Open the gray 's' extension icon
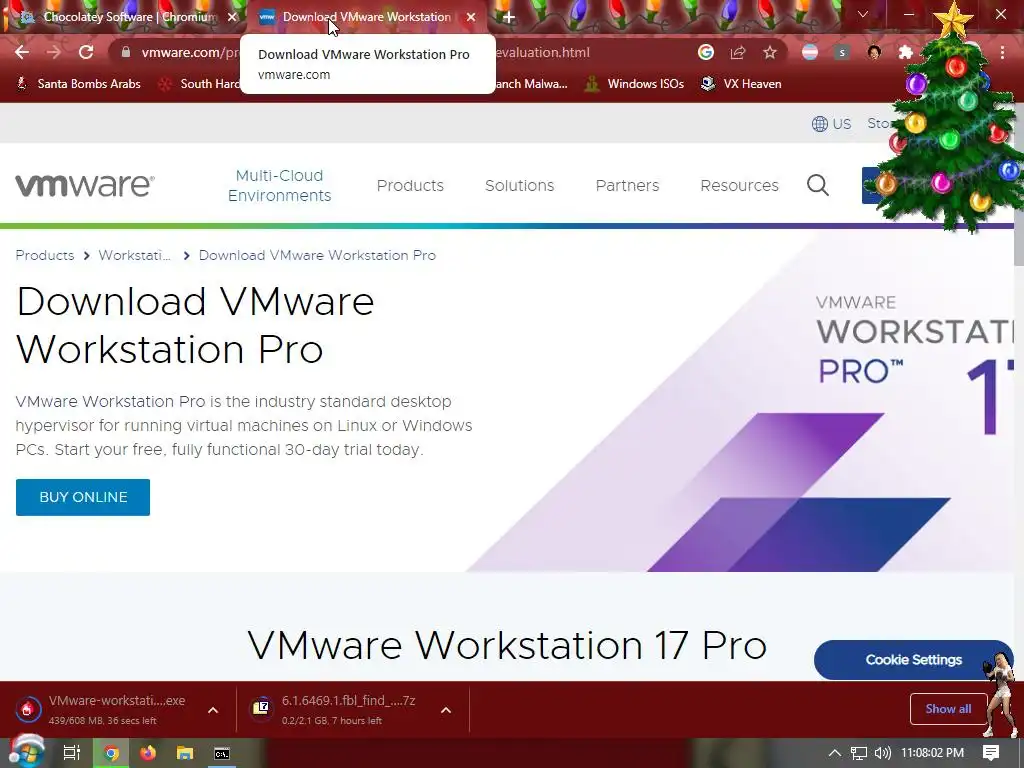 842,52
